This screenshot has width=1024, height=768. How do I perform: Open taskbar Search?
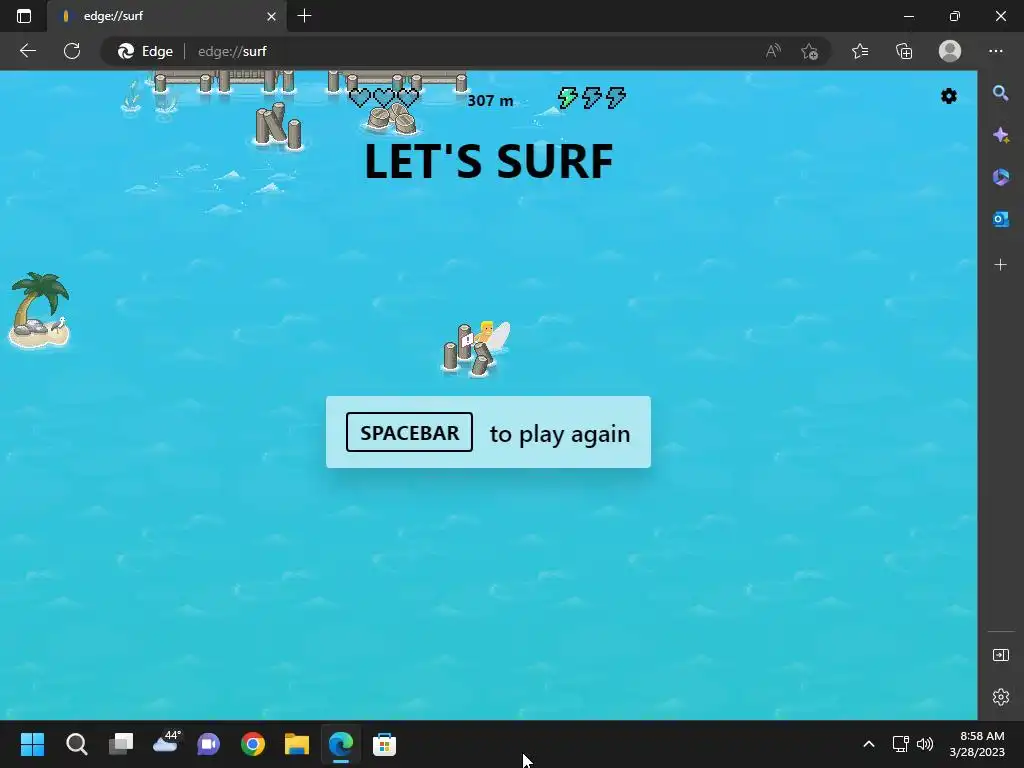coord(76,744)
